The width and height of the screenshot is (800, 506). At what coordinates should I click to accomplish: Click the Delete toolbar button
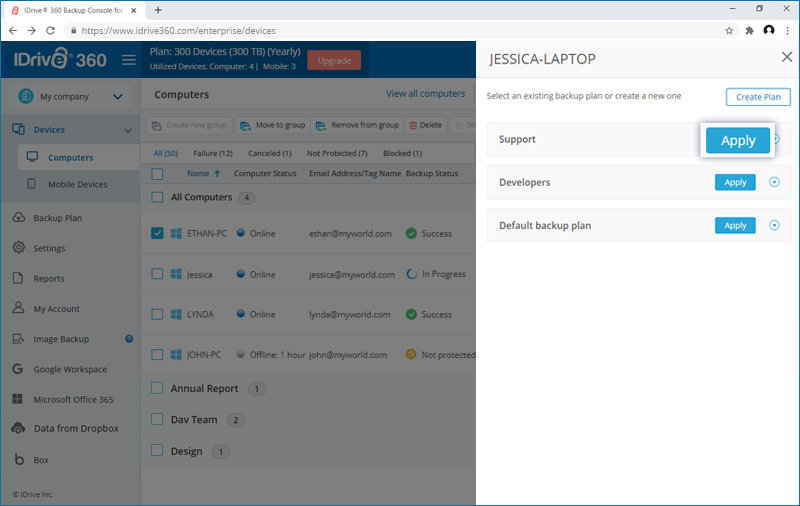coord(426,125)
